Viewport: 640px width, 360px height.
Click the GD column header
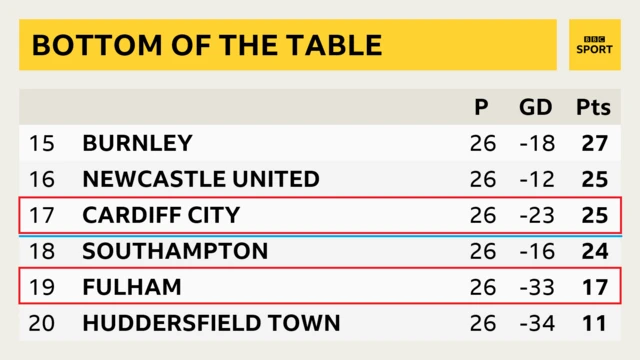tap(536, 107)
